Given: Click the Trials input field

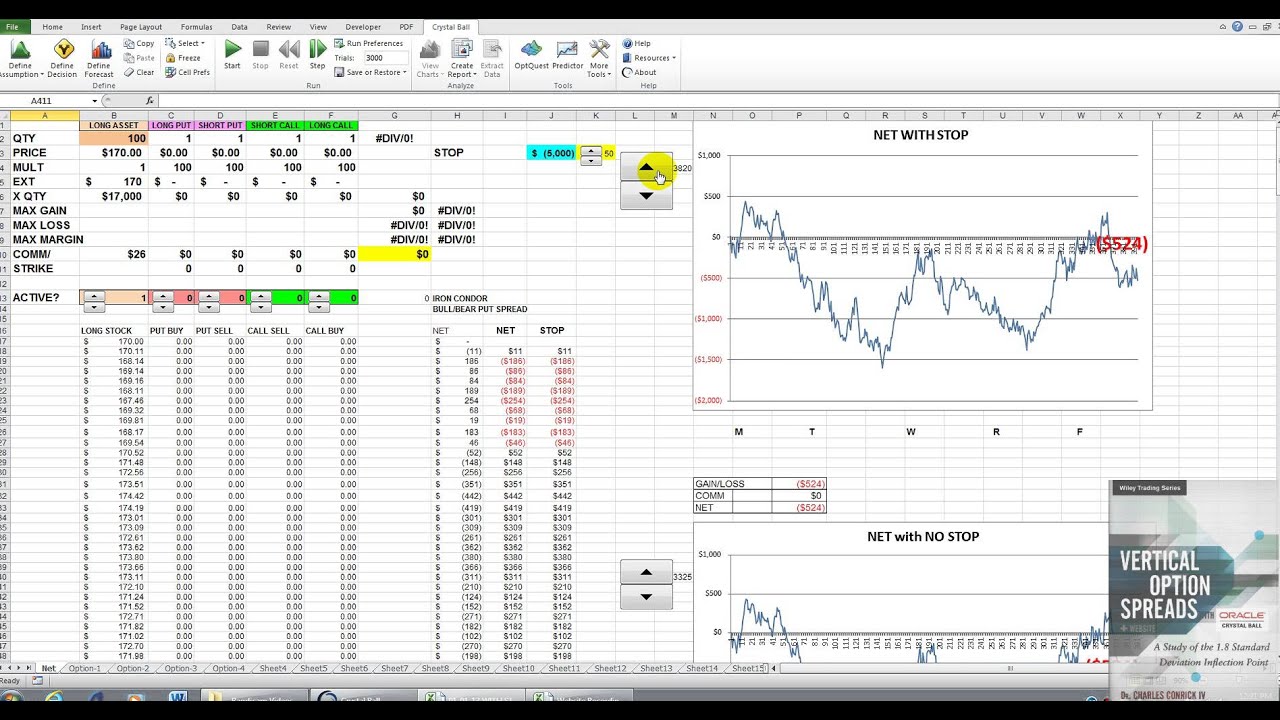Looking at the screenshot, I should coord(388,58).
